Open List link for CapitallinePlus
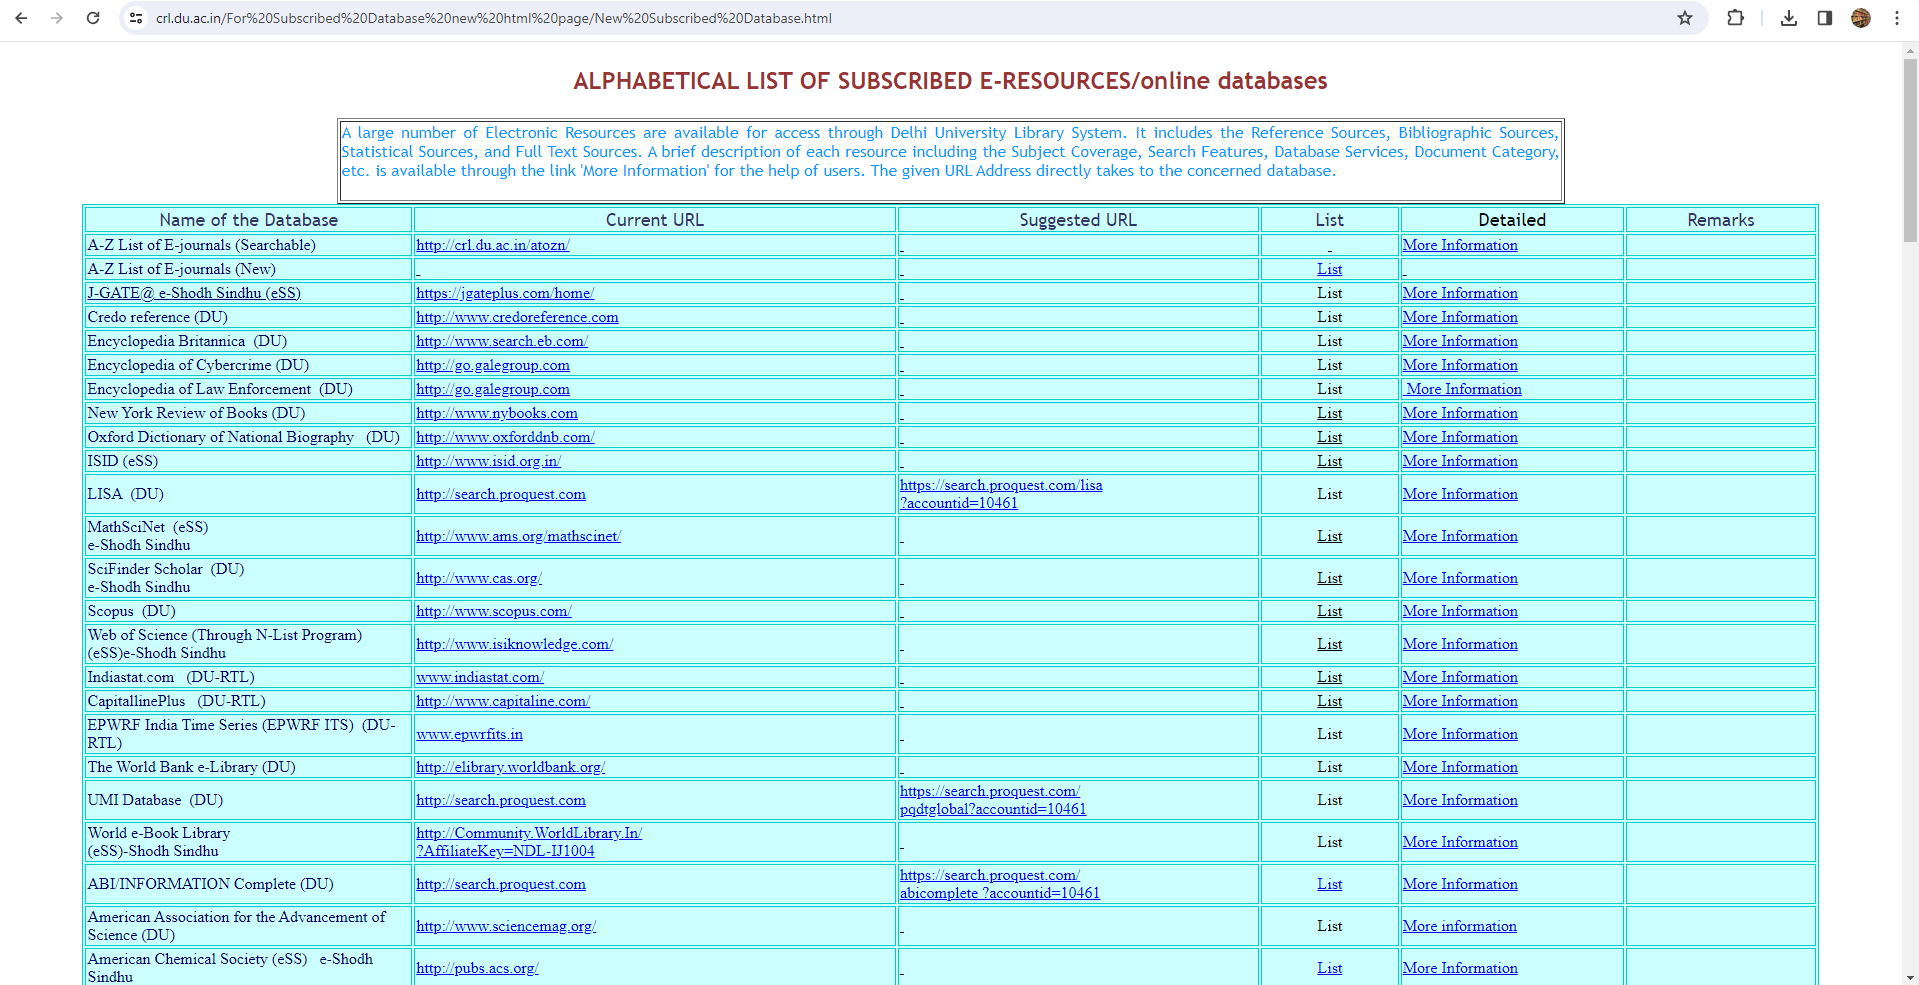Screen dimensions: 1919x985 pyautogui.click(x=1330, y=701)
